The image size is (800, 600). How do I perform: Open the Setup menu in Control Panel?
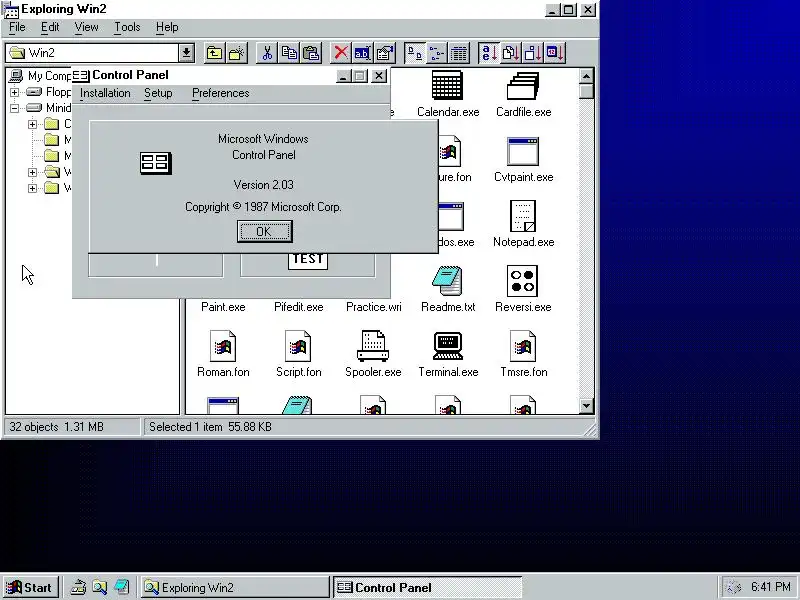tap(158, 93)
